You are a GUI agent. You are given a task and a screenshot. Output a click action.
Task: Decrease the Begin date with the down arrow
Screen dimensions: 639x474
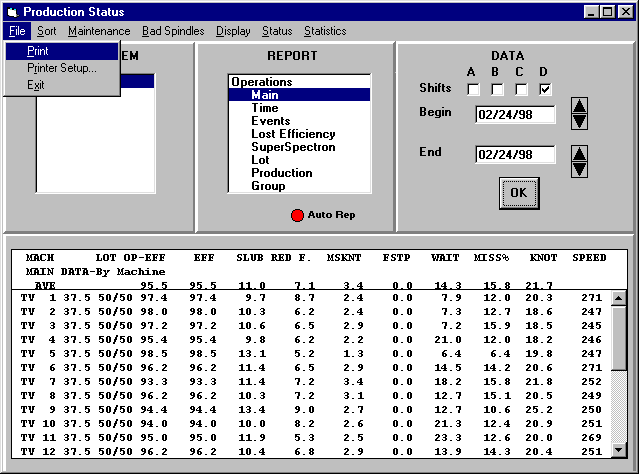click(579, 121)
